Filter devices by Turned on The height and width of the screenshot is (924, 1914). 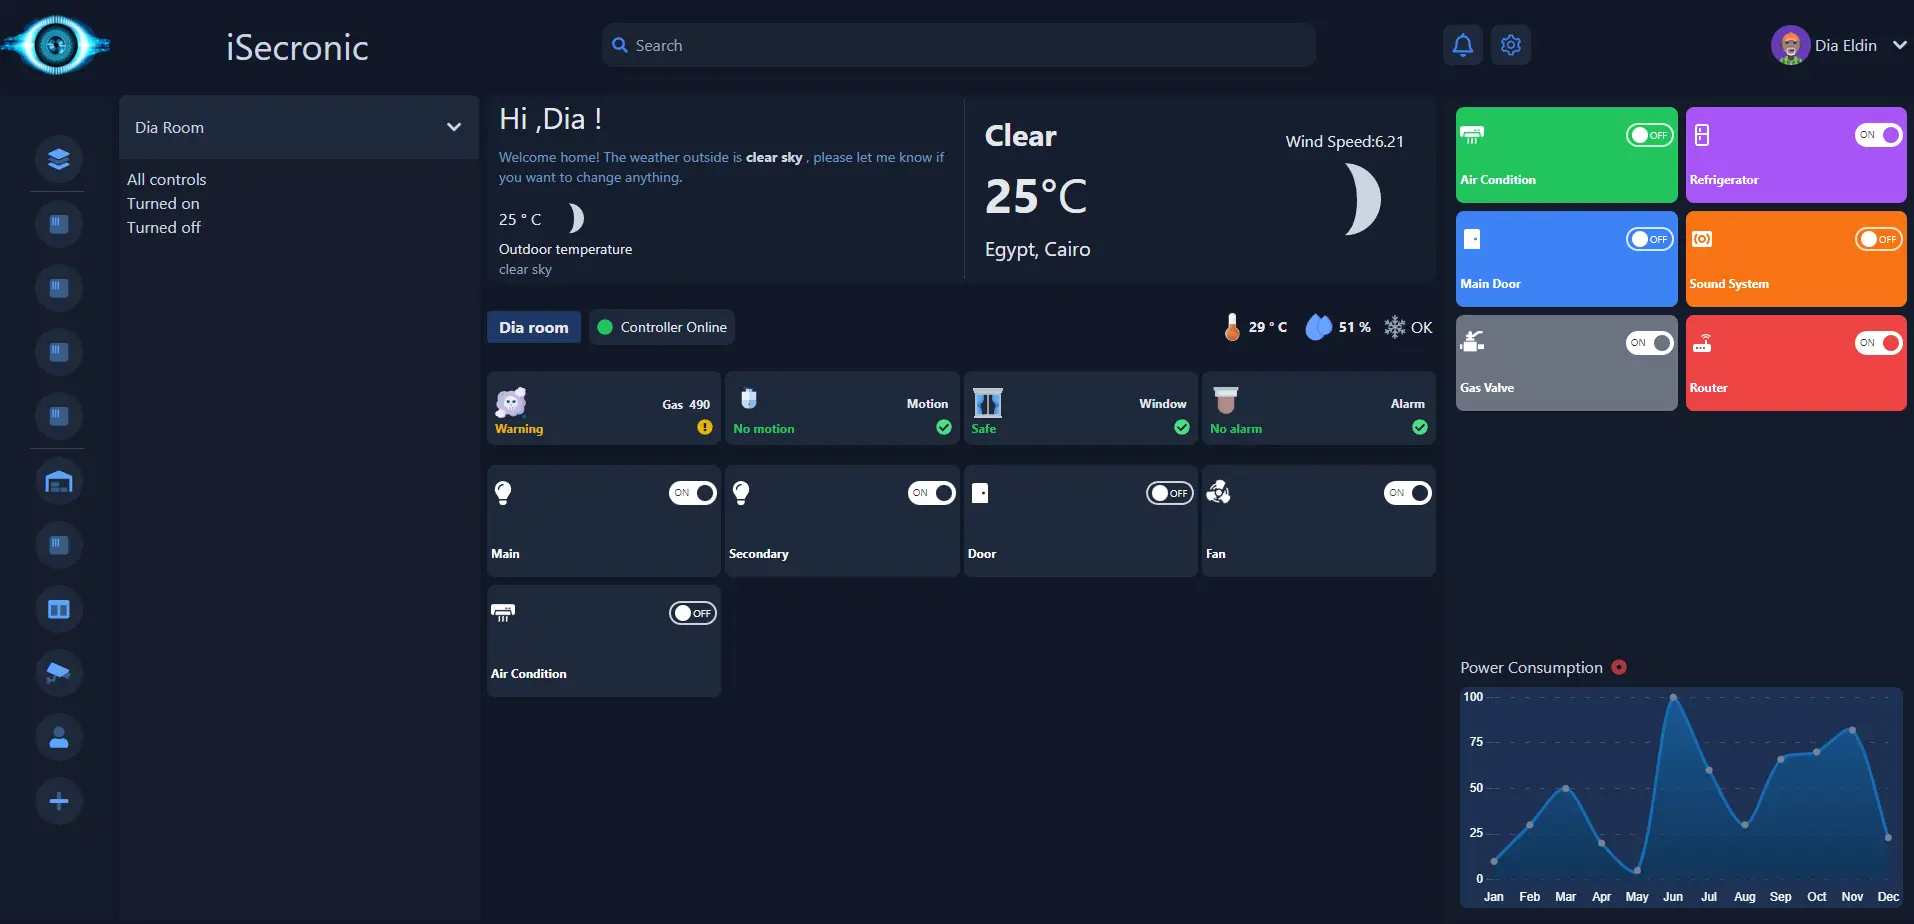coord(163,203)
